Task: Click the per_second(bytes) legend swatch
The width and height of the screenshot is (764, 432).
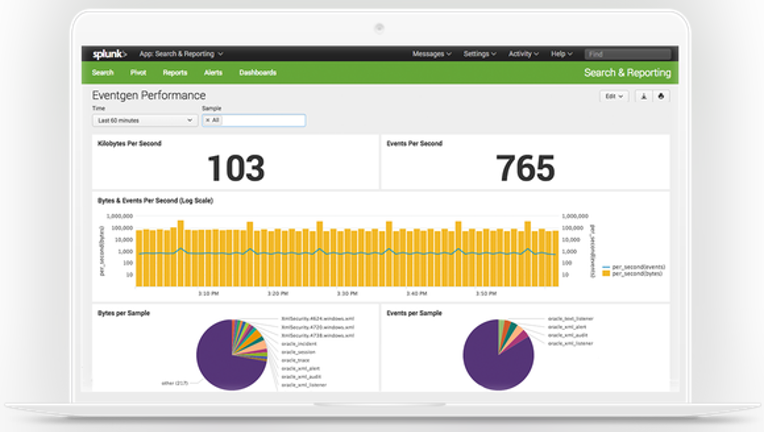Action: pyautogui.click(x=606, y=274)
